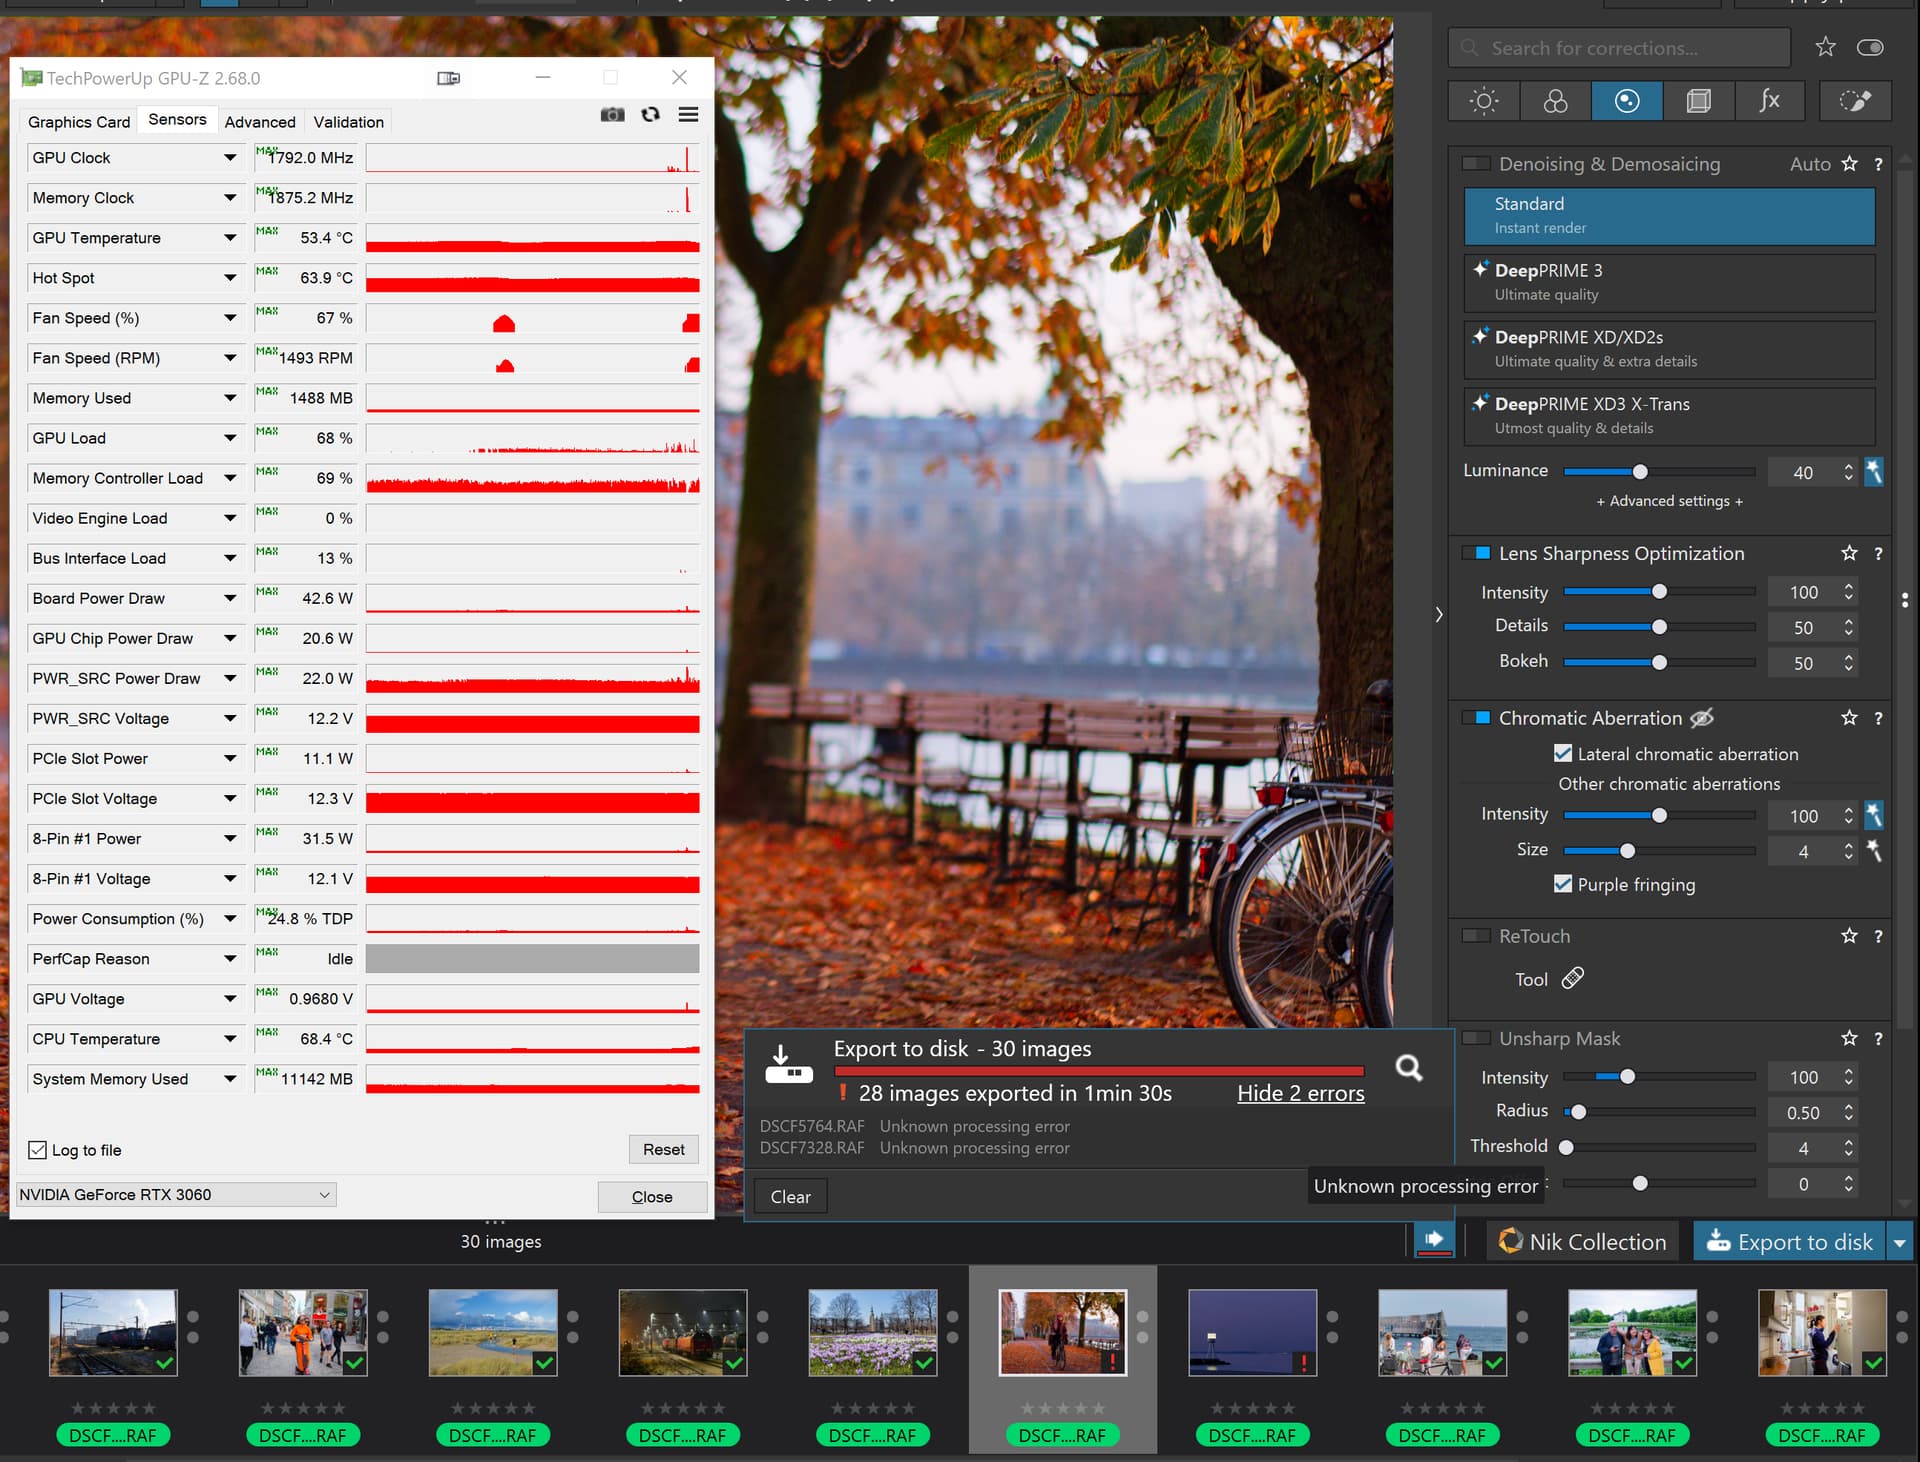Uncheck Log to file checkbox
This screenshot has width=1920, height=1462.
tap(38, 1150)
